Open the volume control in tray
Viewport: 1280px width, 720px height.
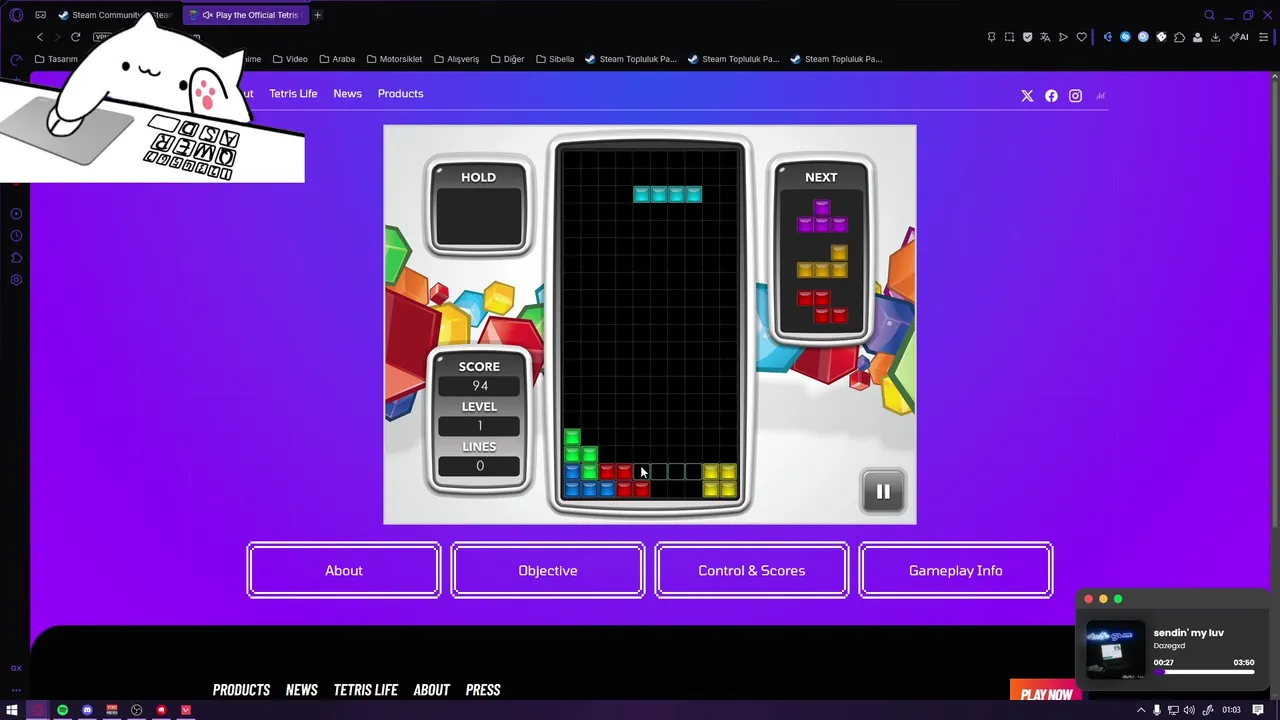tap(1190, 710)
